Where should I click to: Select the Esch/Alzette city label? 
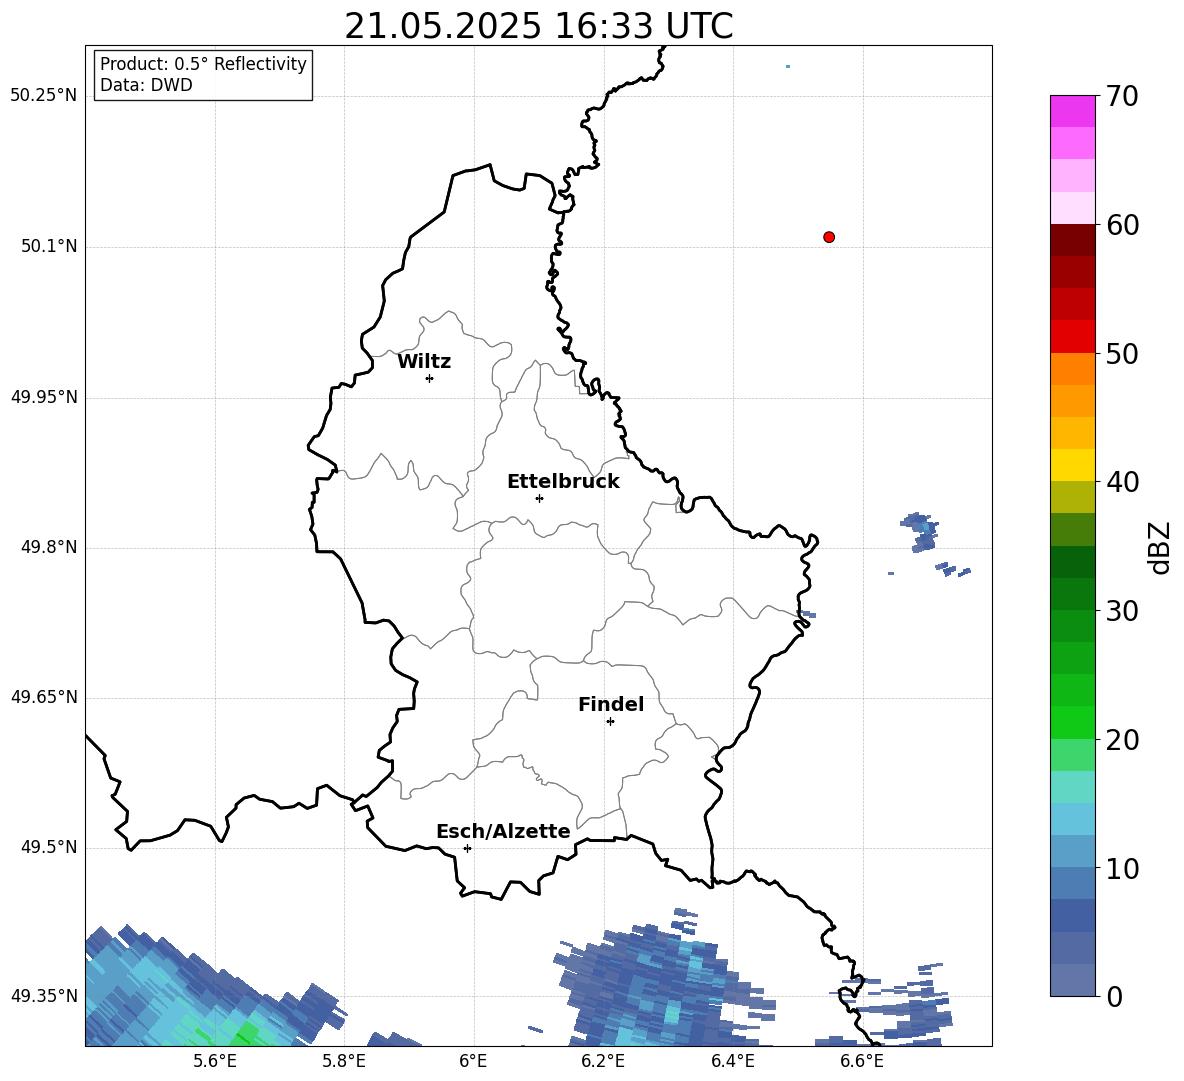coord(503,831)
